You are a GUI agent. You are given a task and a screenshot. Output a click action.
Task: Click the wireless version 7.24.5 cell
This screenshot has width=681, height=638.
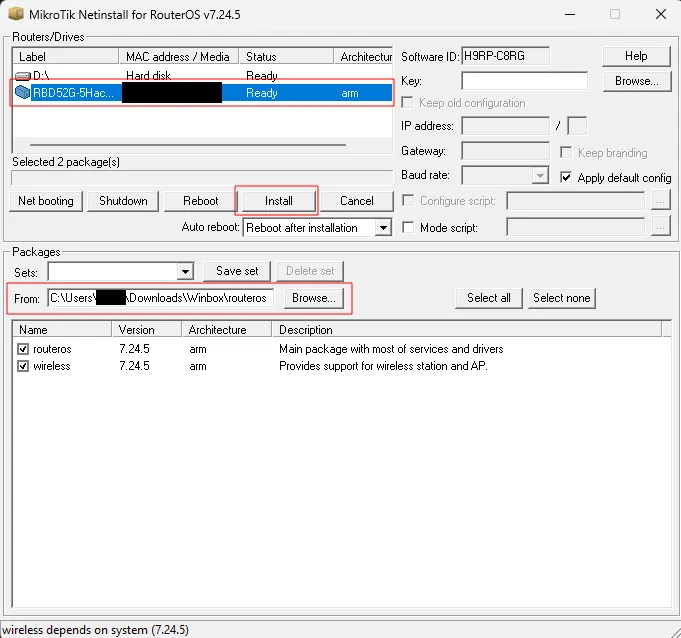pos(134,366)
